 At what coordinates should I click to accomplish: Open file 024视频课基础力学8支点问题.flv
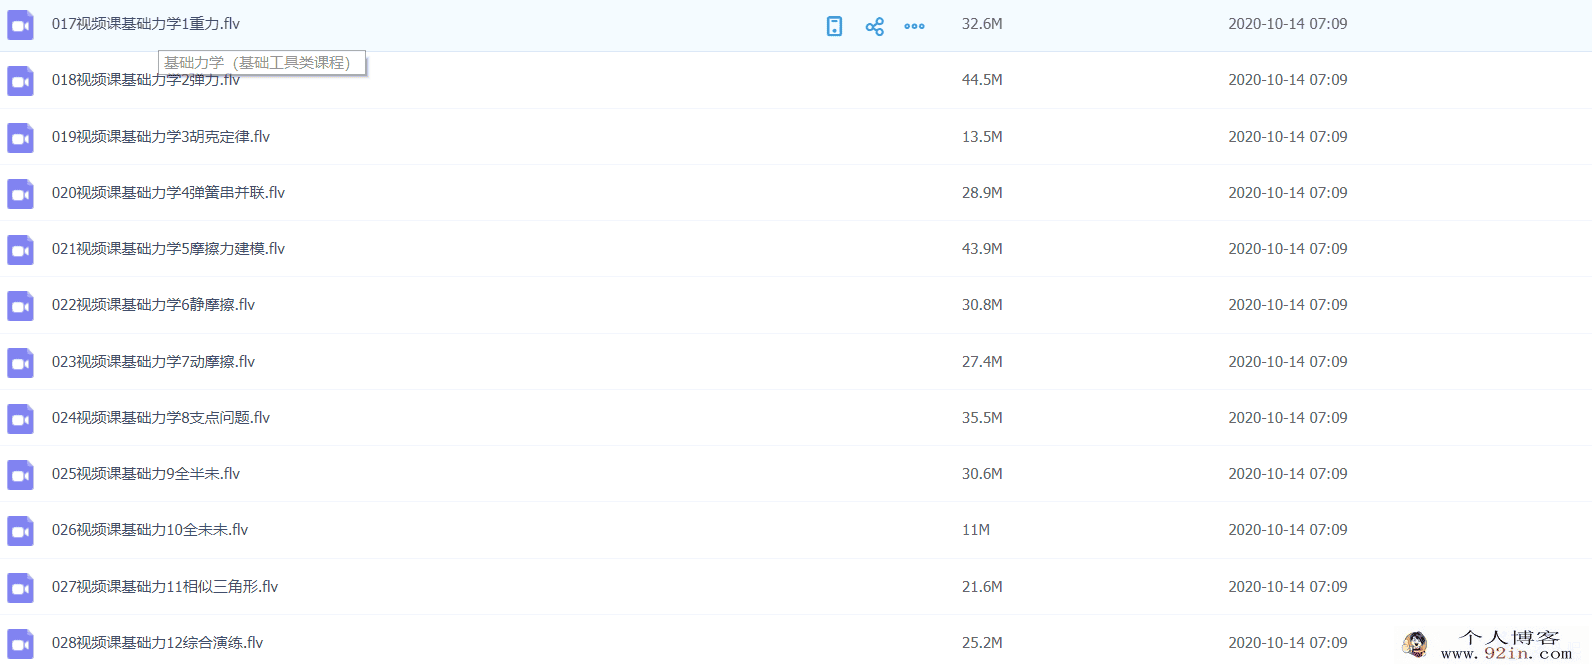(x=161, y=418)
